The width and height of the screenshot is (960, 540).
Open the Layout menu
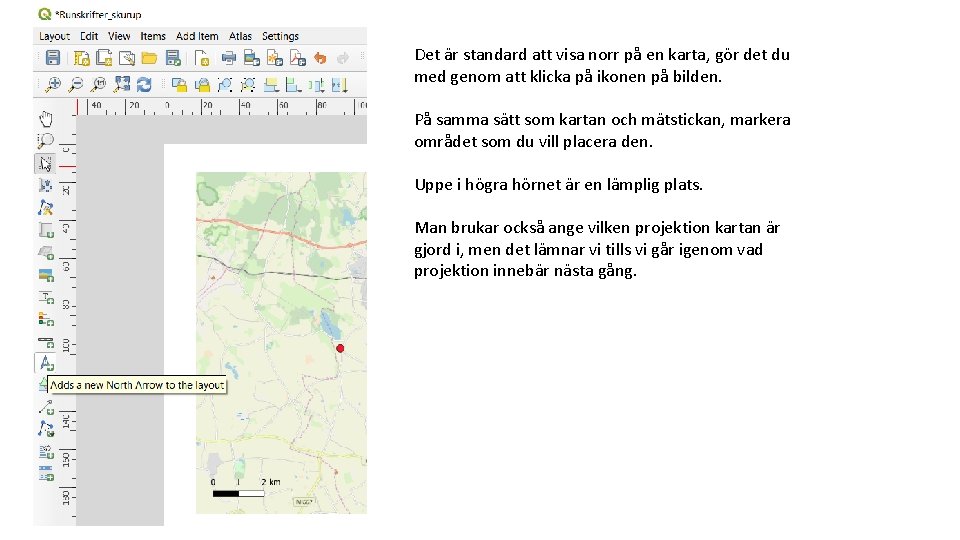click(x=54, y=36)
